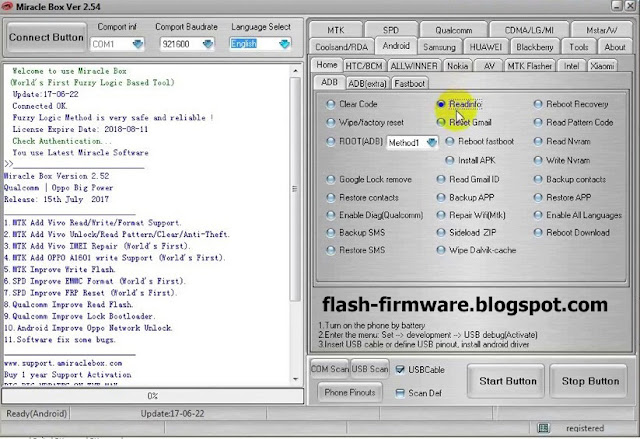
Task: Click the Connect Button
Action: coord(46,37)
